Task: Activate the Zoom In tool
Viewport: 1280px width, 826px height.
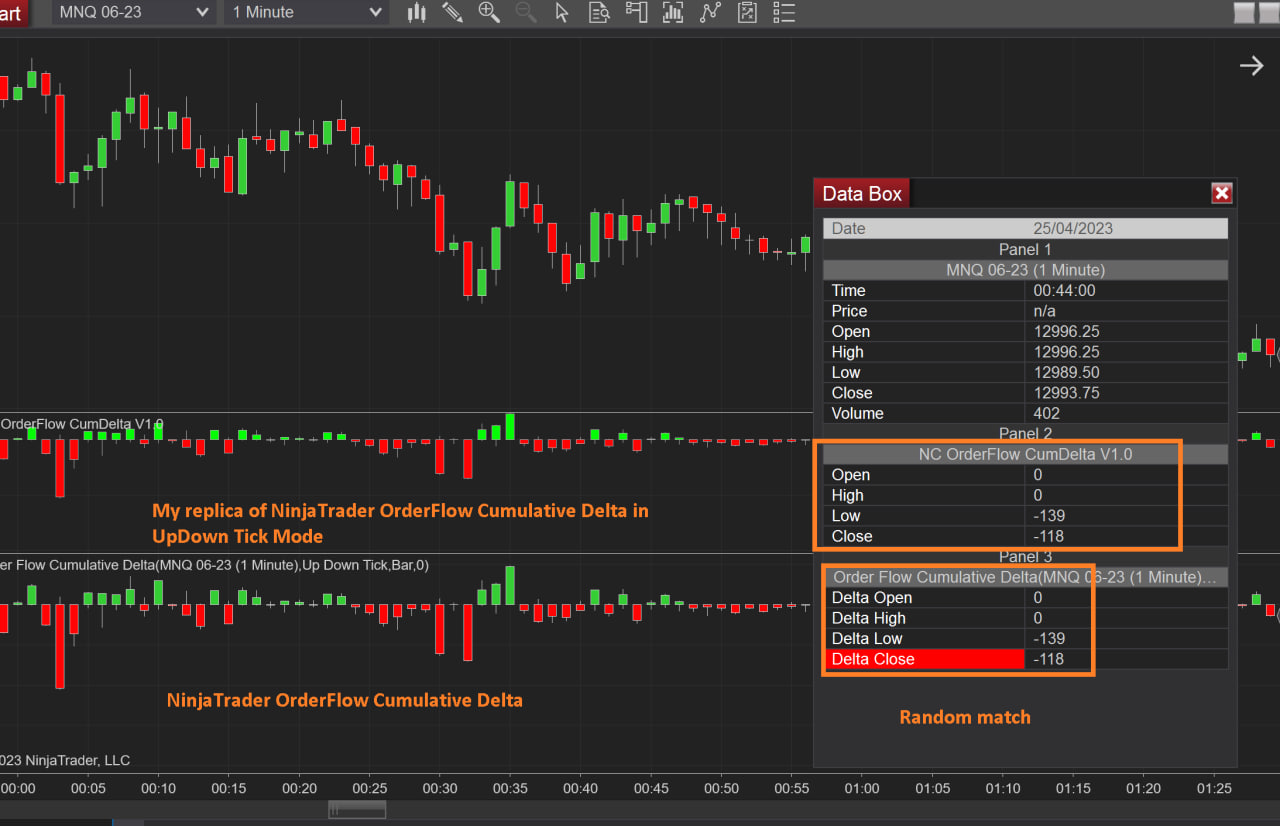Action: tap(489, 13)
